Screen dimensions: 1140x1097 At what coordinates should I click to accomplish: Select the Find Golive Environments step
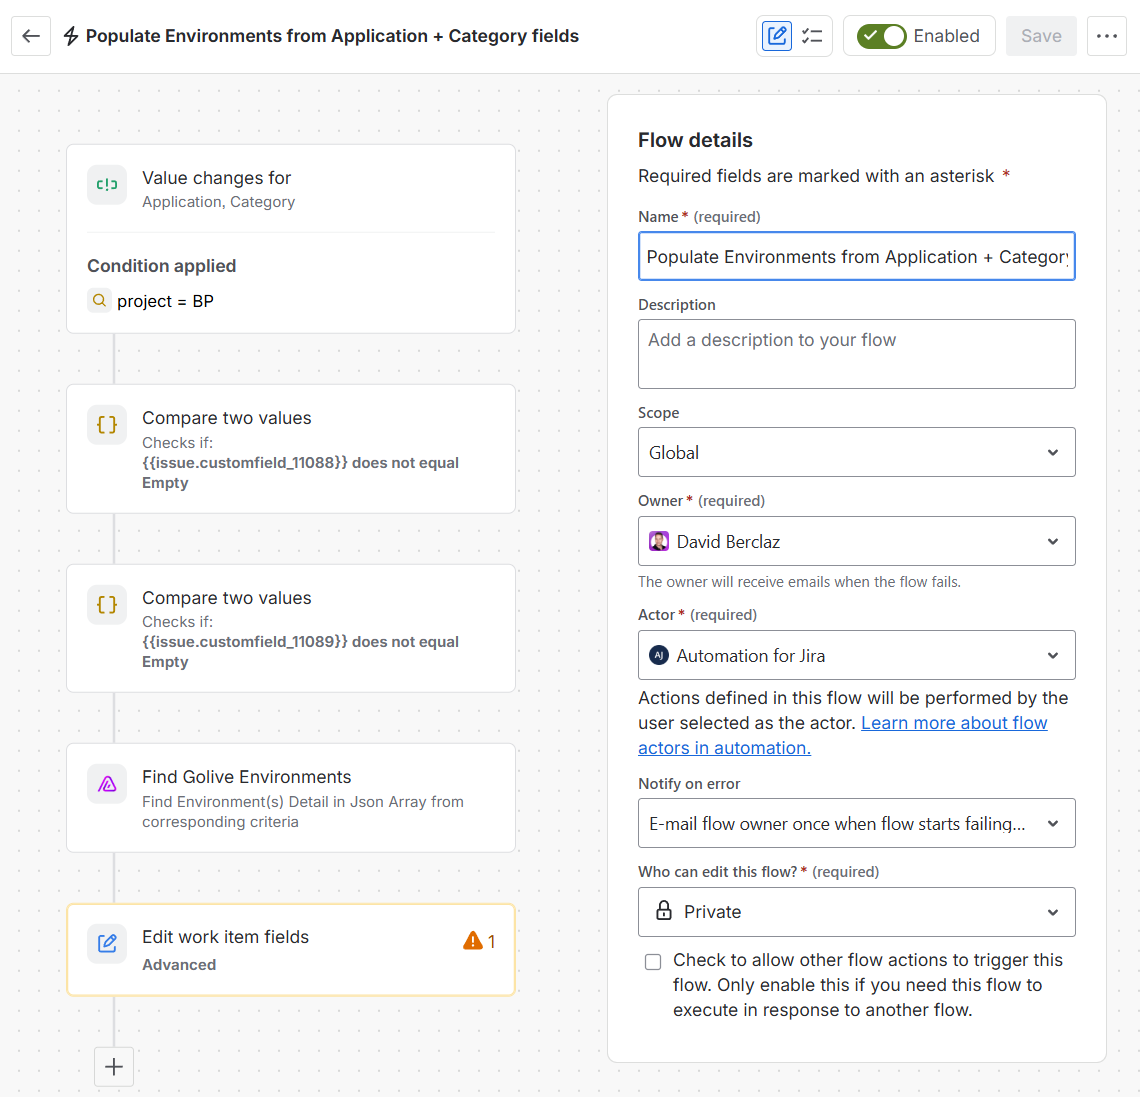291,797
